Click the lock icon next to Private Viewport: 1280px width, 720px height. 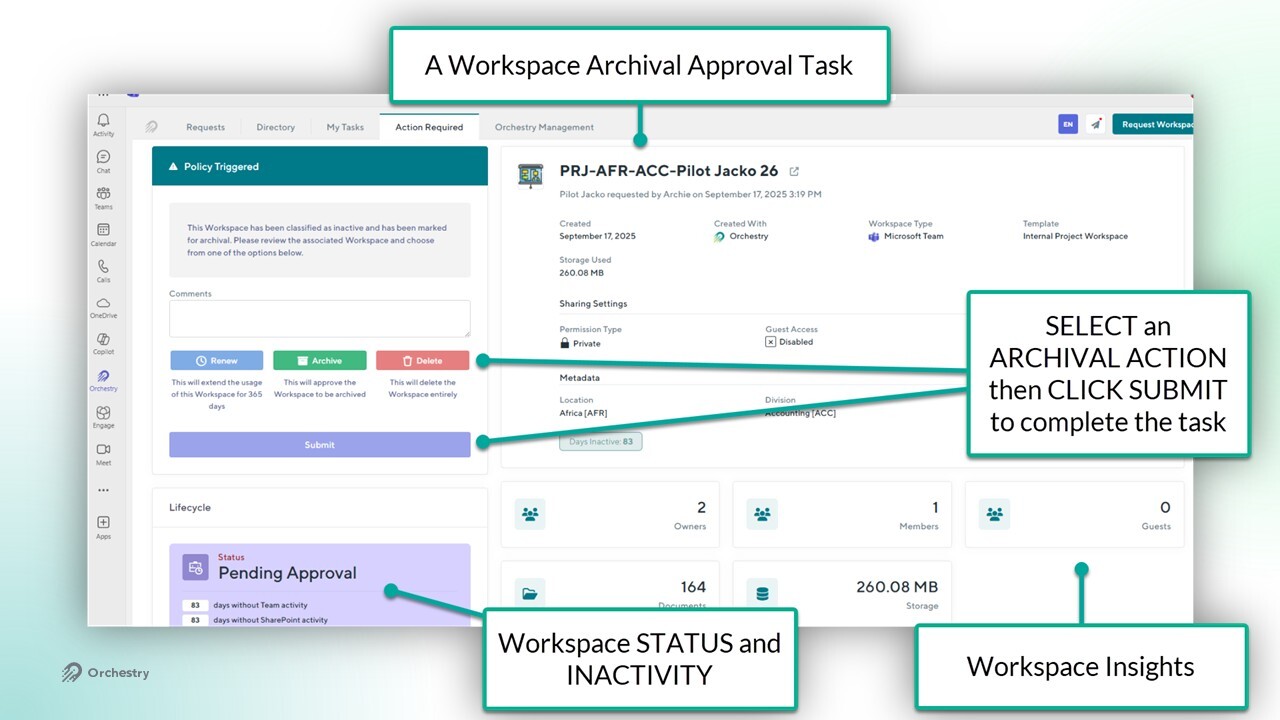click(x=565, y=343)
